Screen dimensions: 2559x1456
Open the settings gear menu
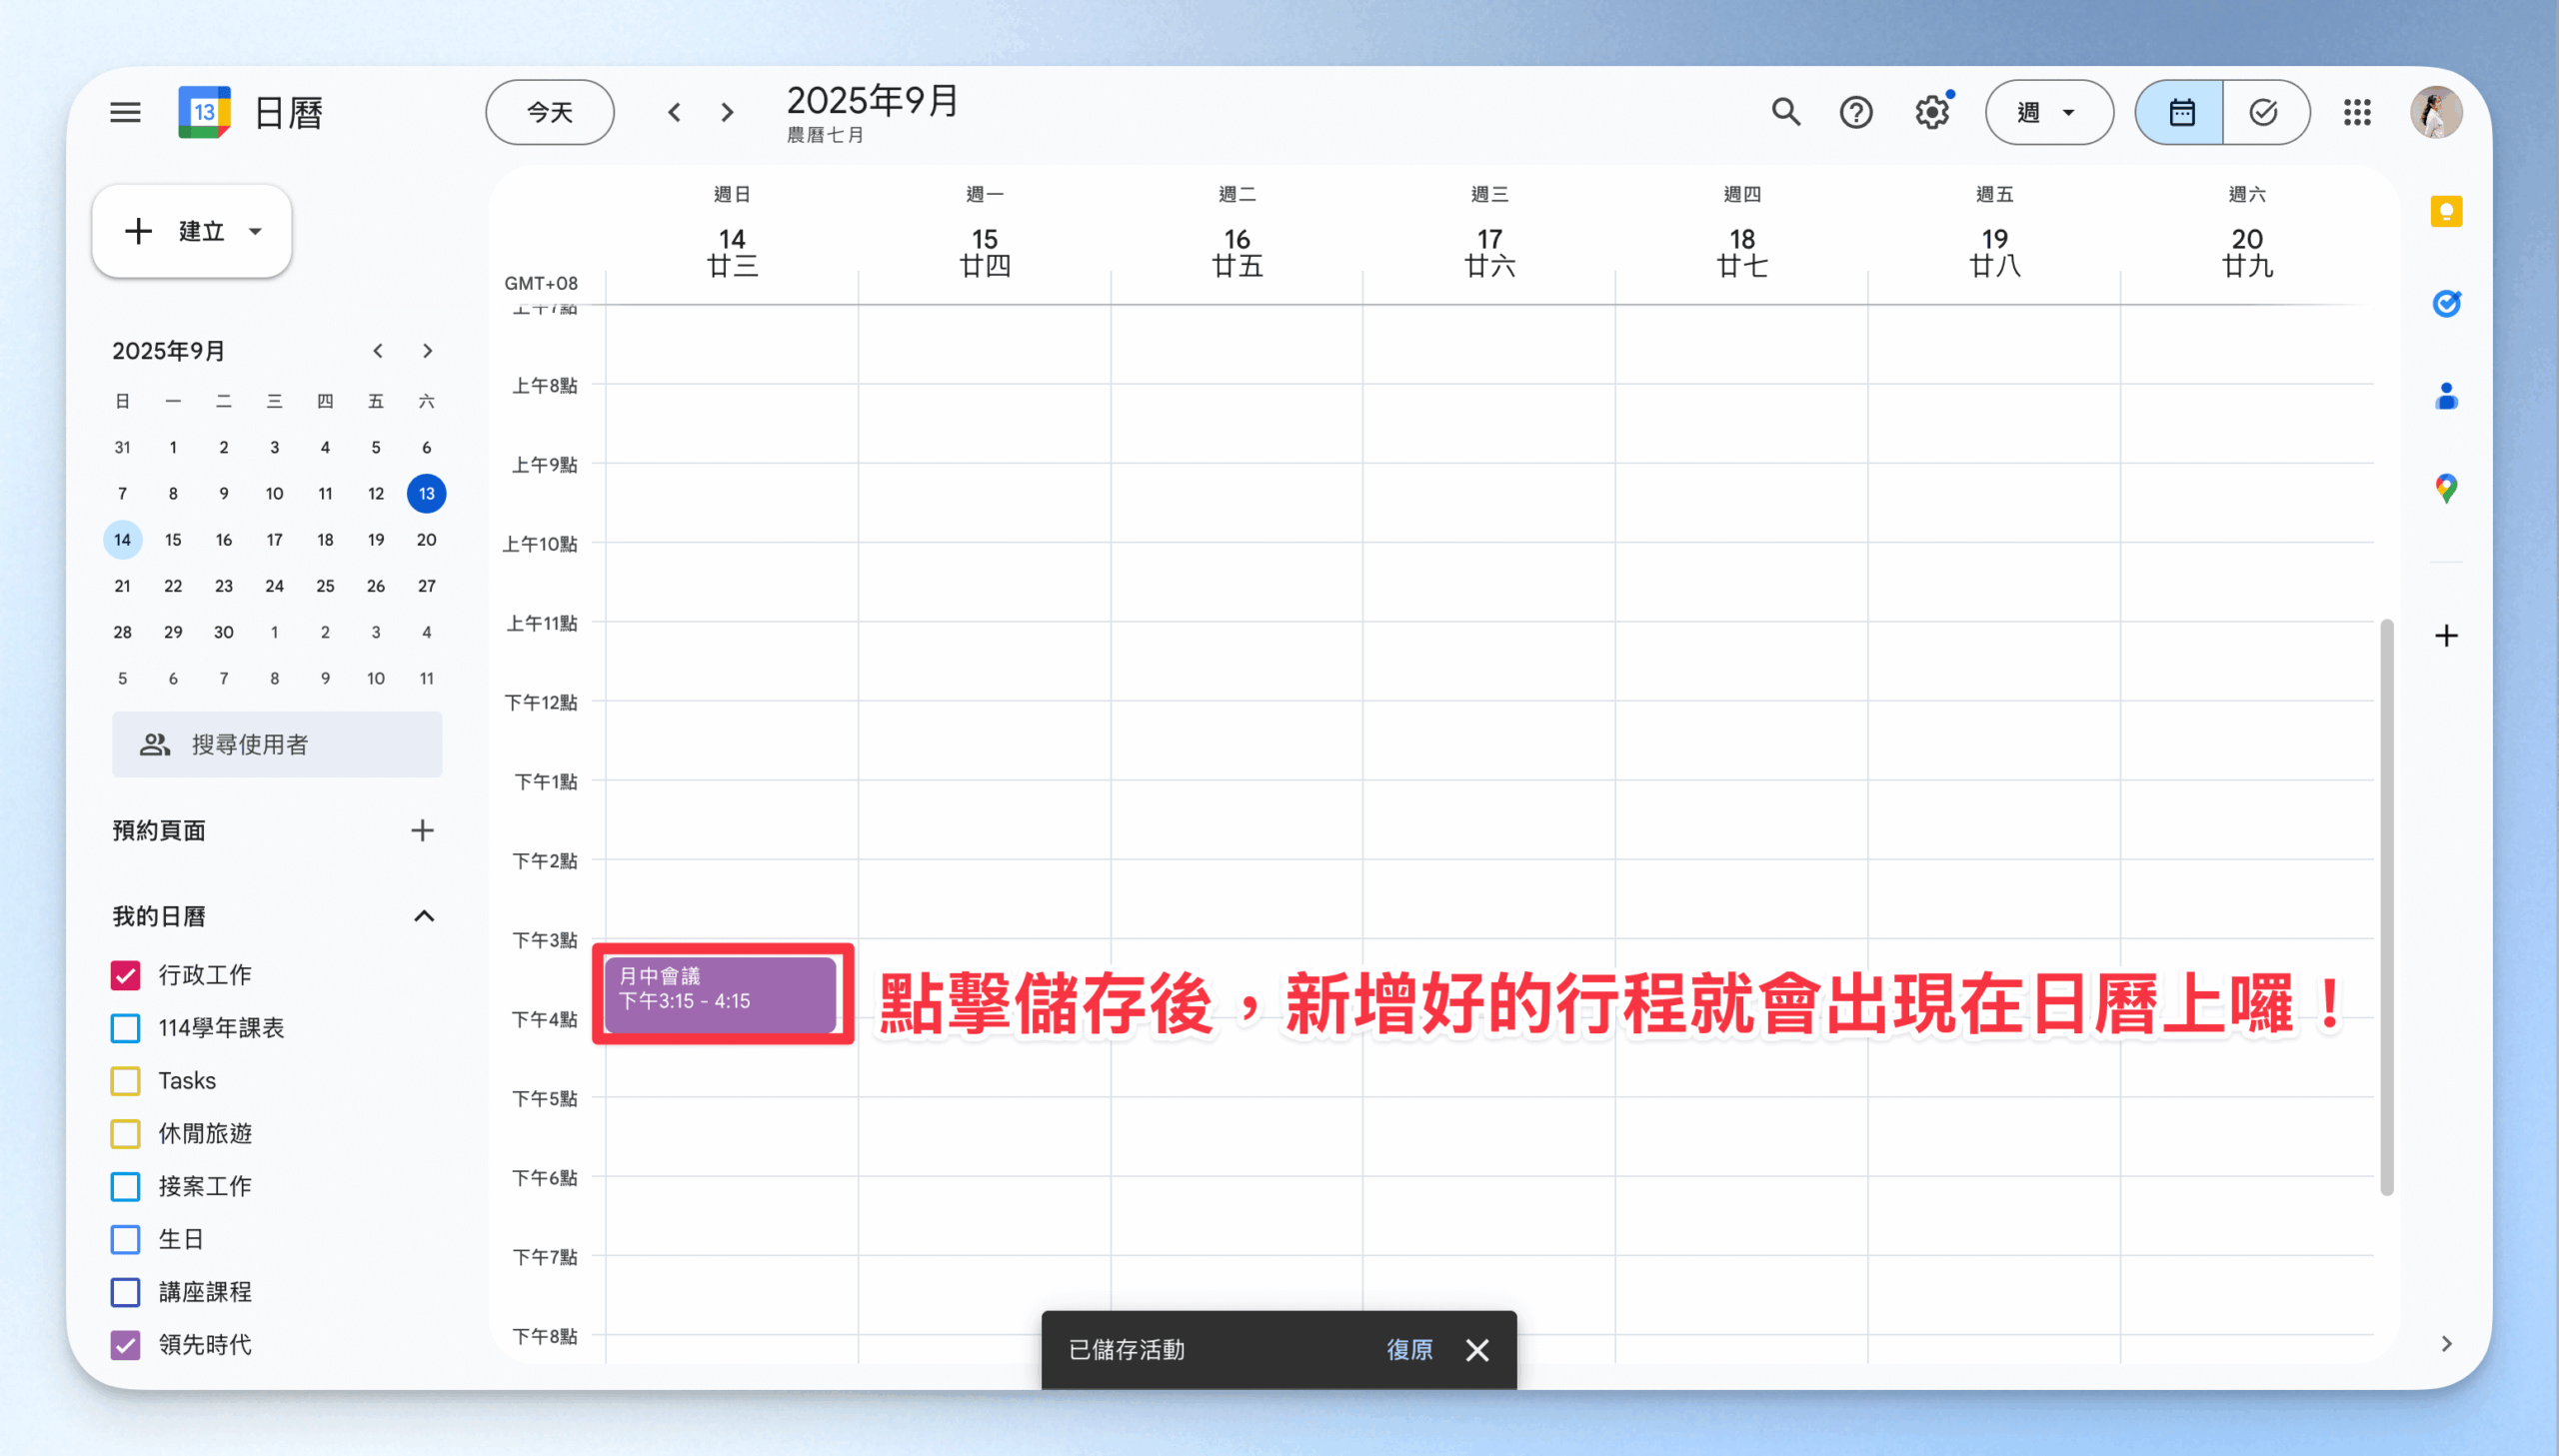(1931, 112)
